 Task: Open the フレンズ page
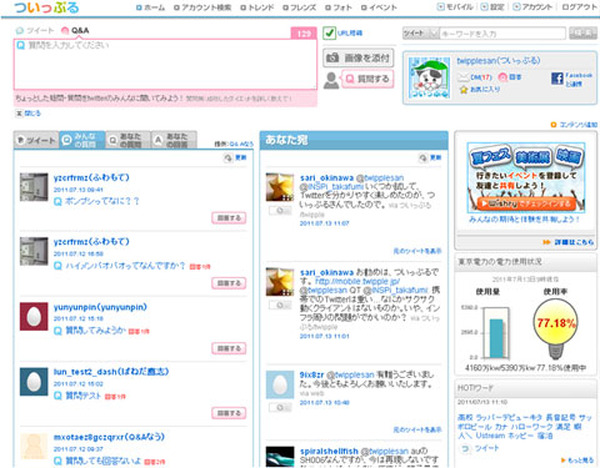[300, 7]
